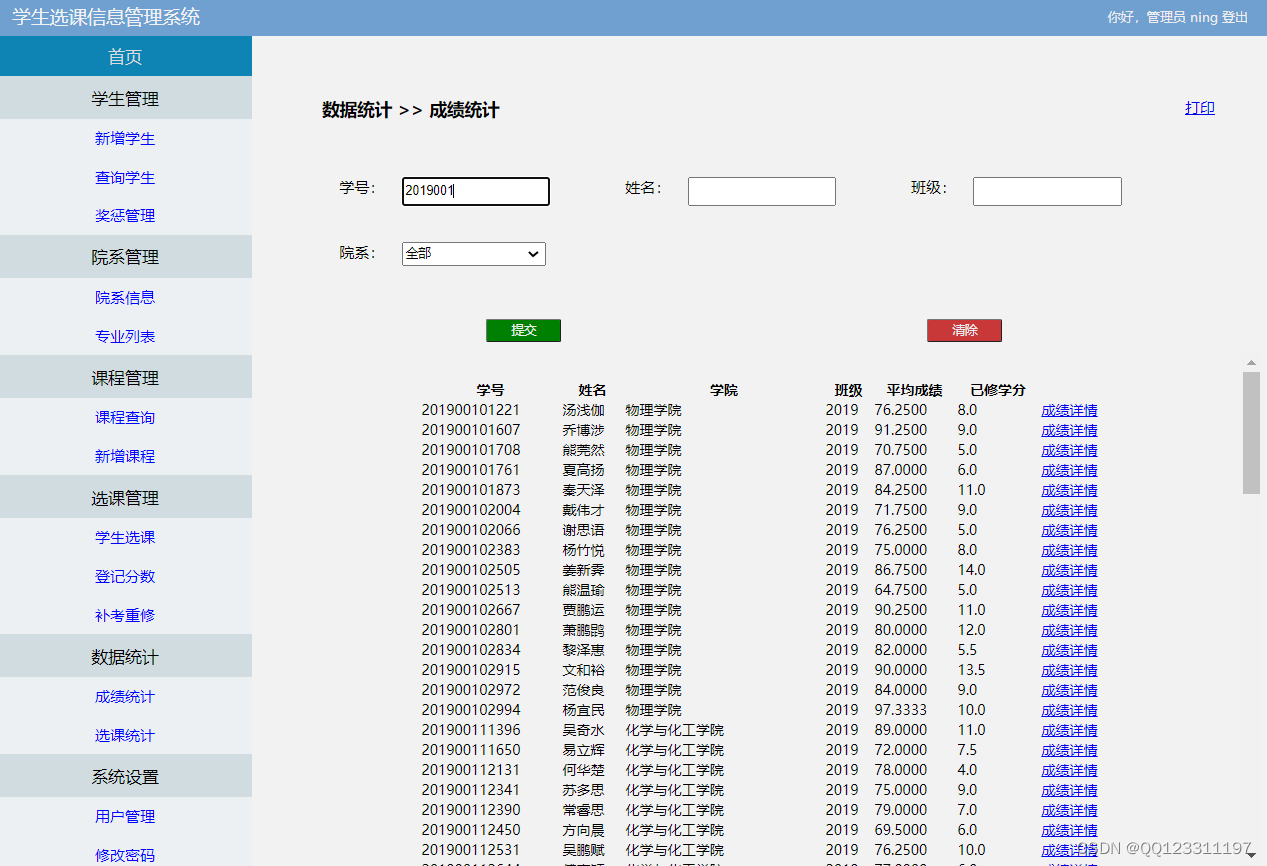Screen dimensions: 1267x866
Task: Go to 课程查询
Action: [125, 418]
